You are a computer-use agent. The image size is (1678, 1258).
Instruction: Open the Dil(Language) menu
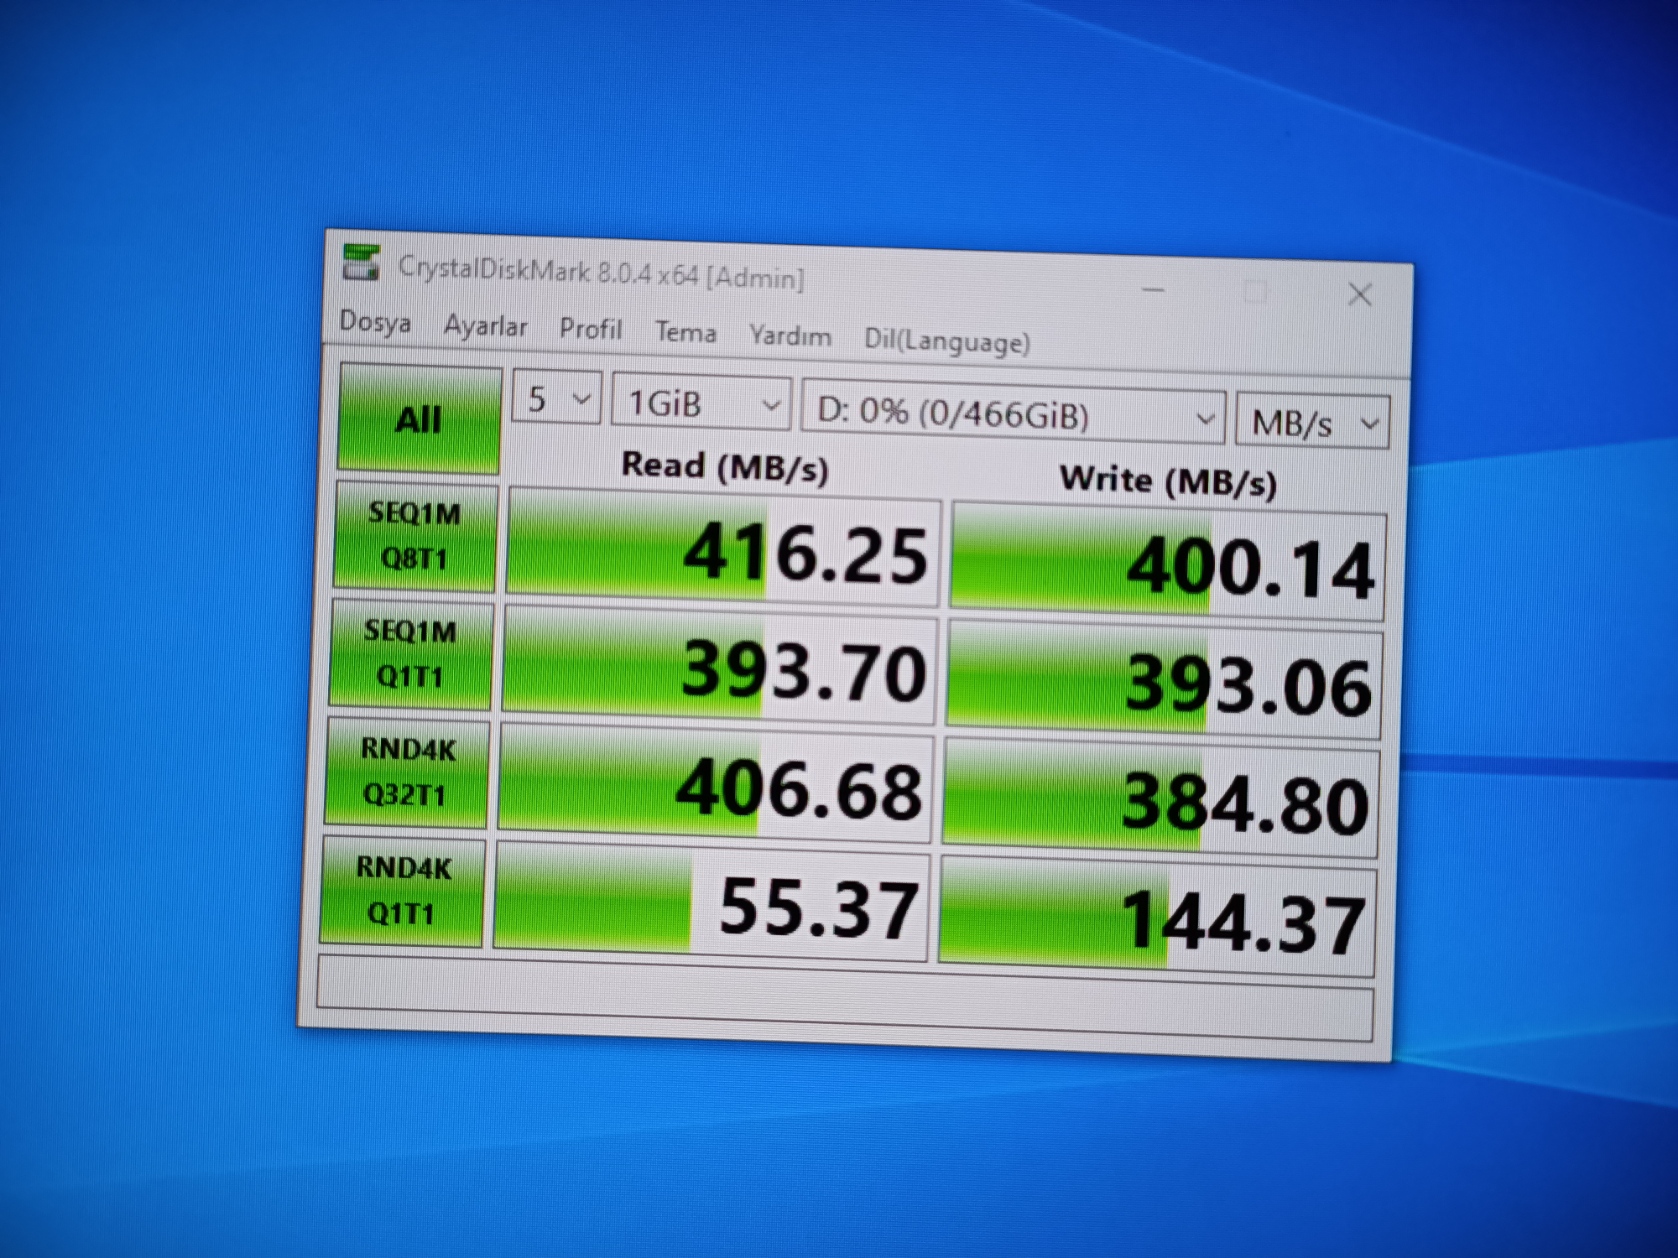coord(946,341)
